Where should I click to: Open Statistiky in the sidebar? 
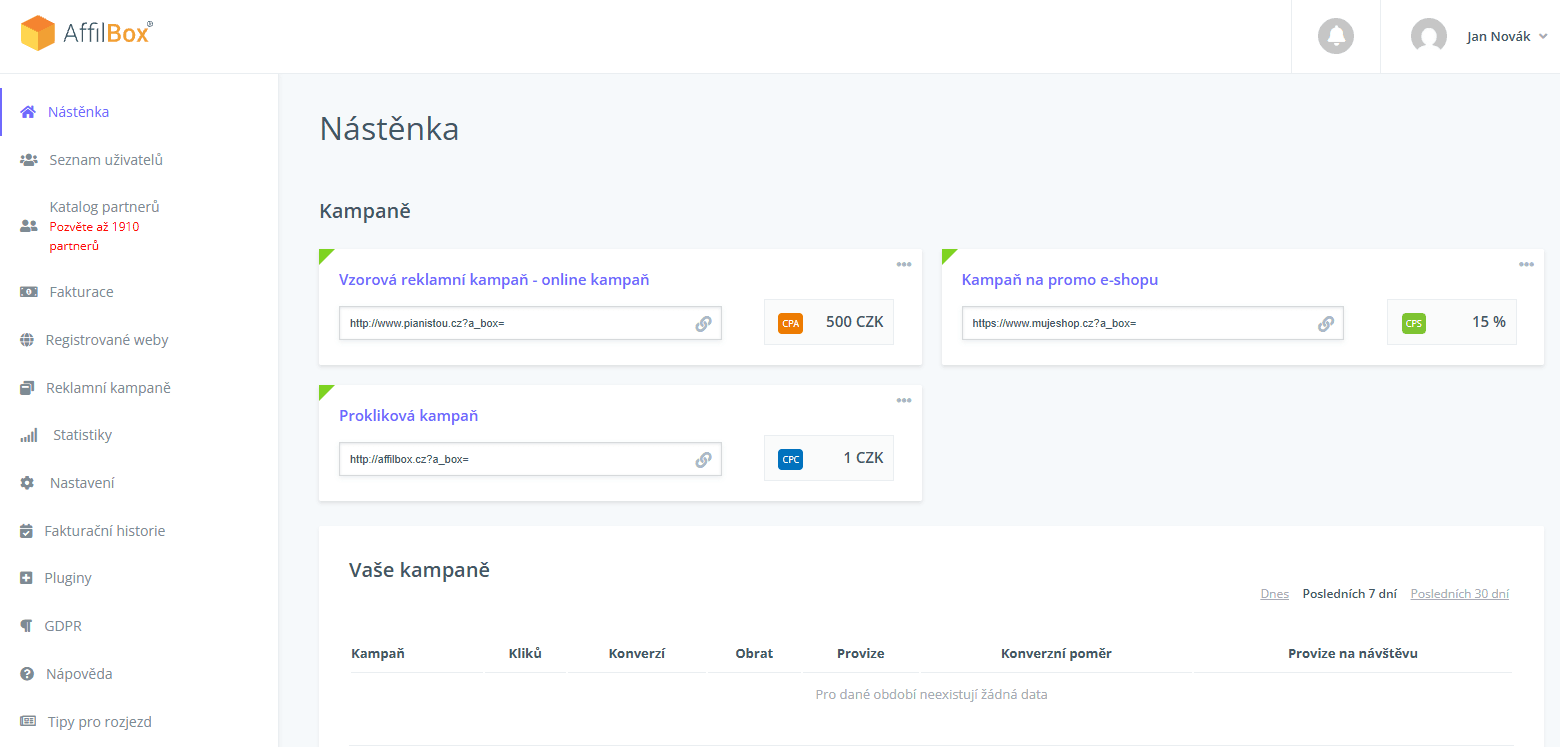(82, 435)
